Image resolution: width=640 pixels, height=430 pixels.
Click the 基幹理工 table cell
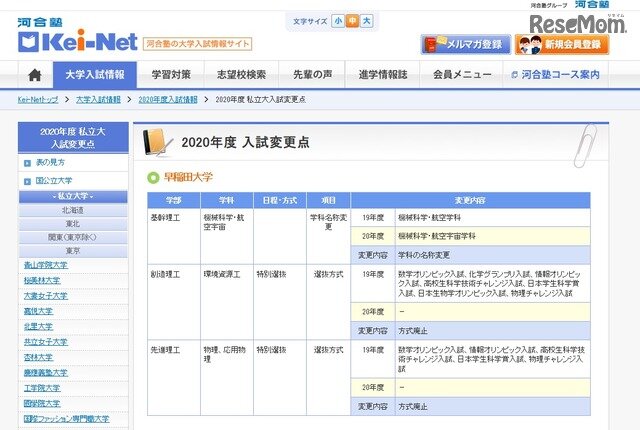174,237
